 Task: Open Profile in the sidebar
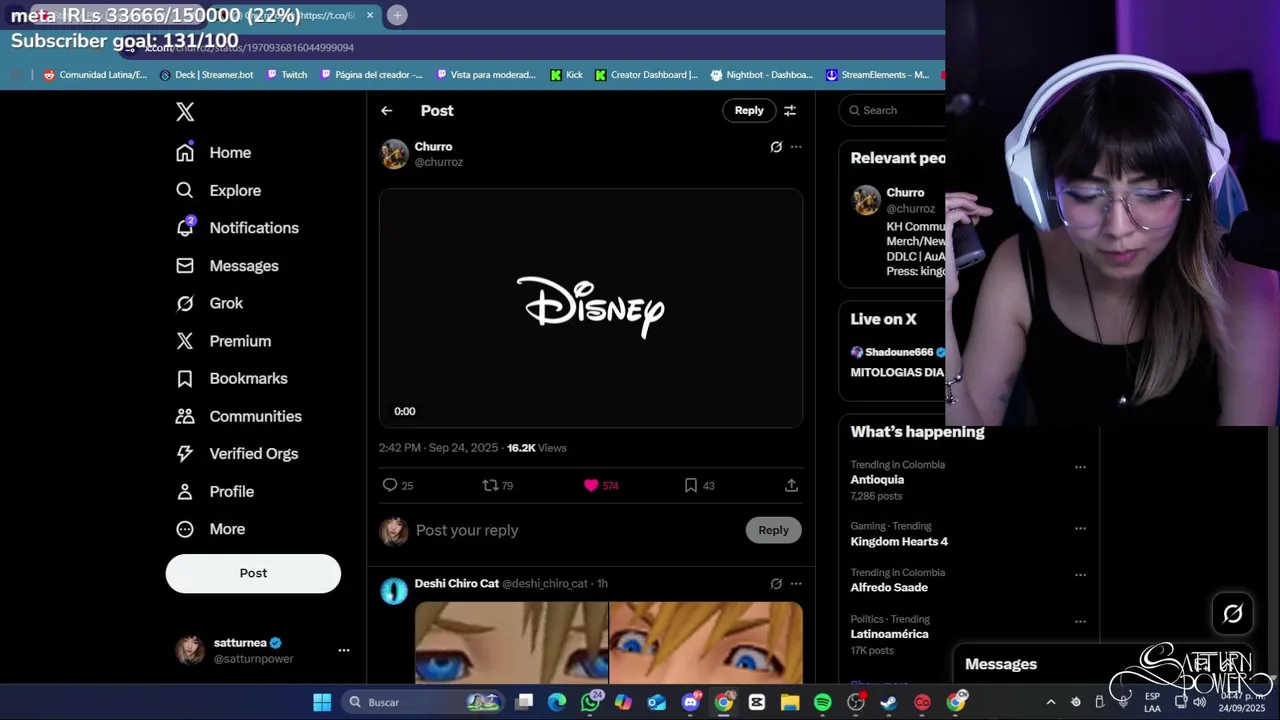click(x=214, y=492)
